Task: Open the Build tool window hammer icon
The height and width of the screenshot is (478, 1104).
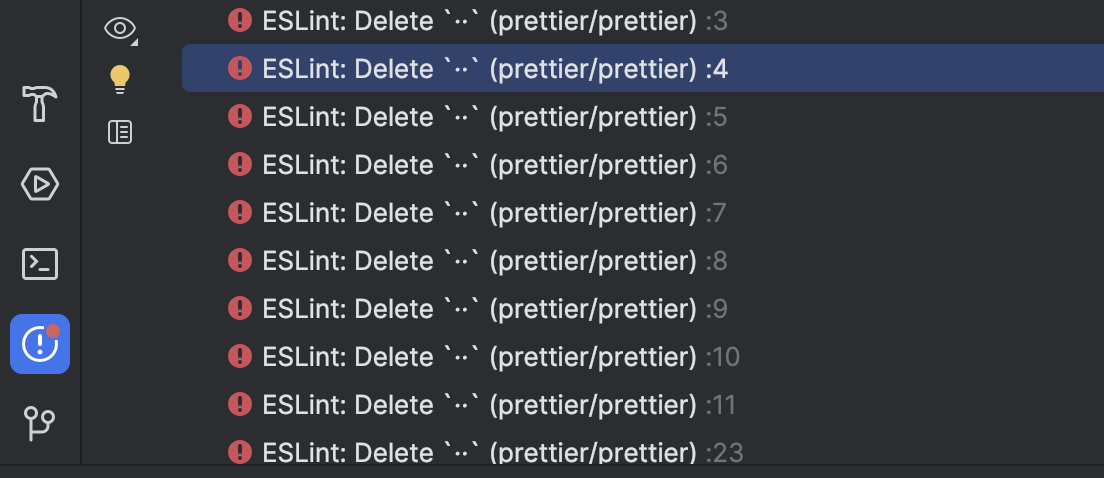Action: tap(39, 103)
